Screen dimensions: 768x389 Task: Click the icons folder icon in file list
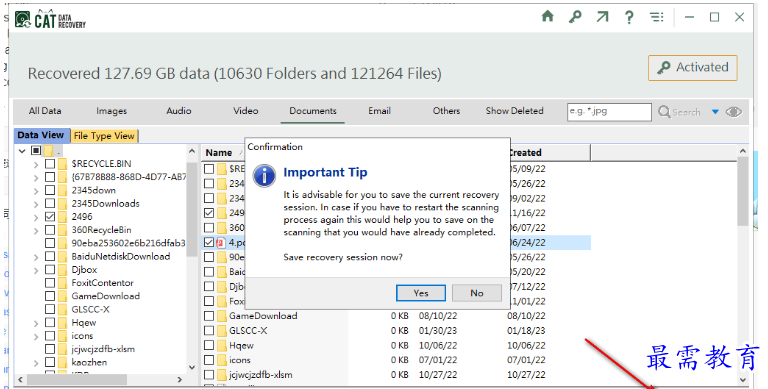pos(222,360)
